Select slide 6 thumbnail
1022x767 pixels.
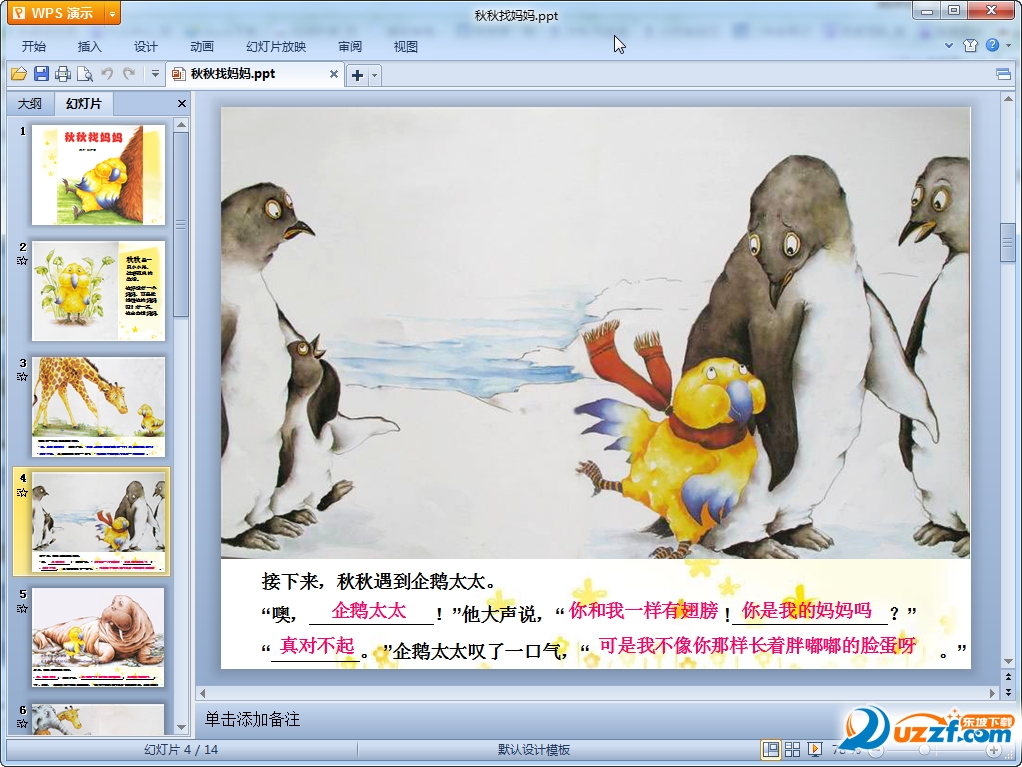[x=98, y=719]
